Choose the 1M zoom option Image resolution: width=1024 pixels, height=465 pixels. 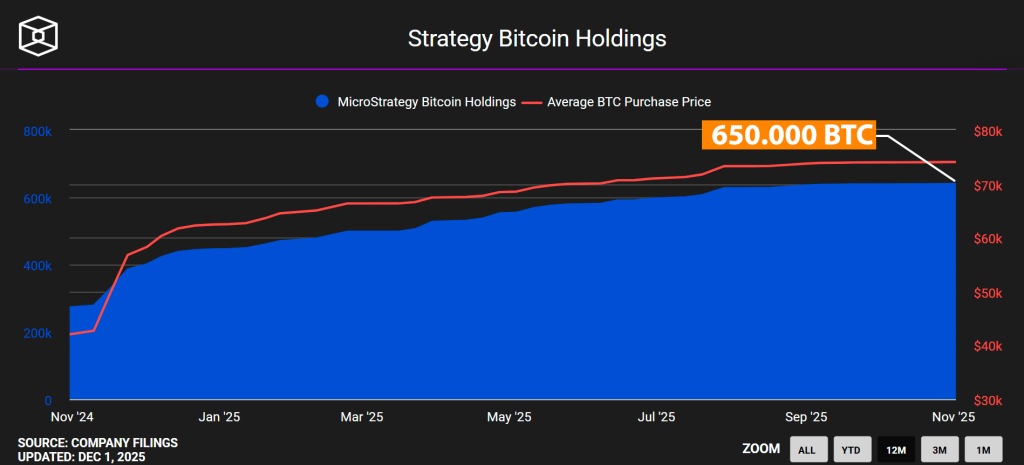point(982,449)
